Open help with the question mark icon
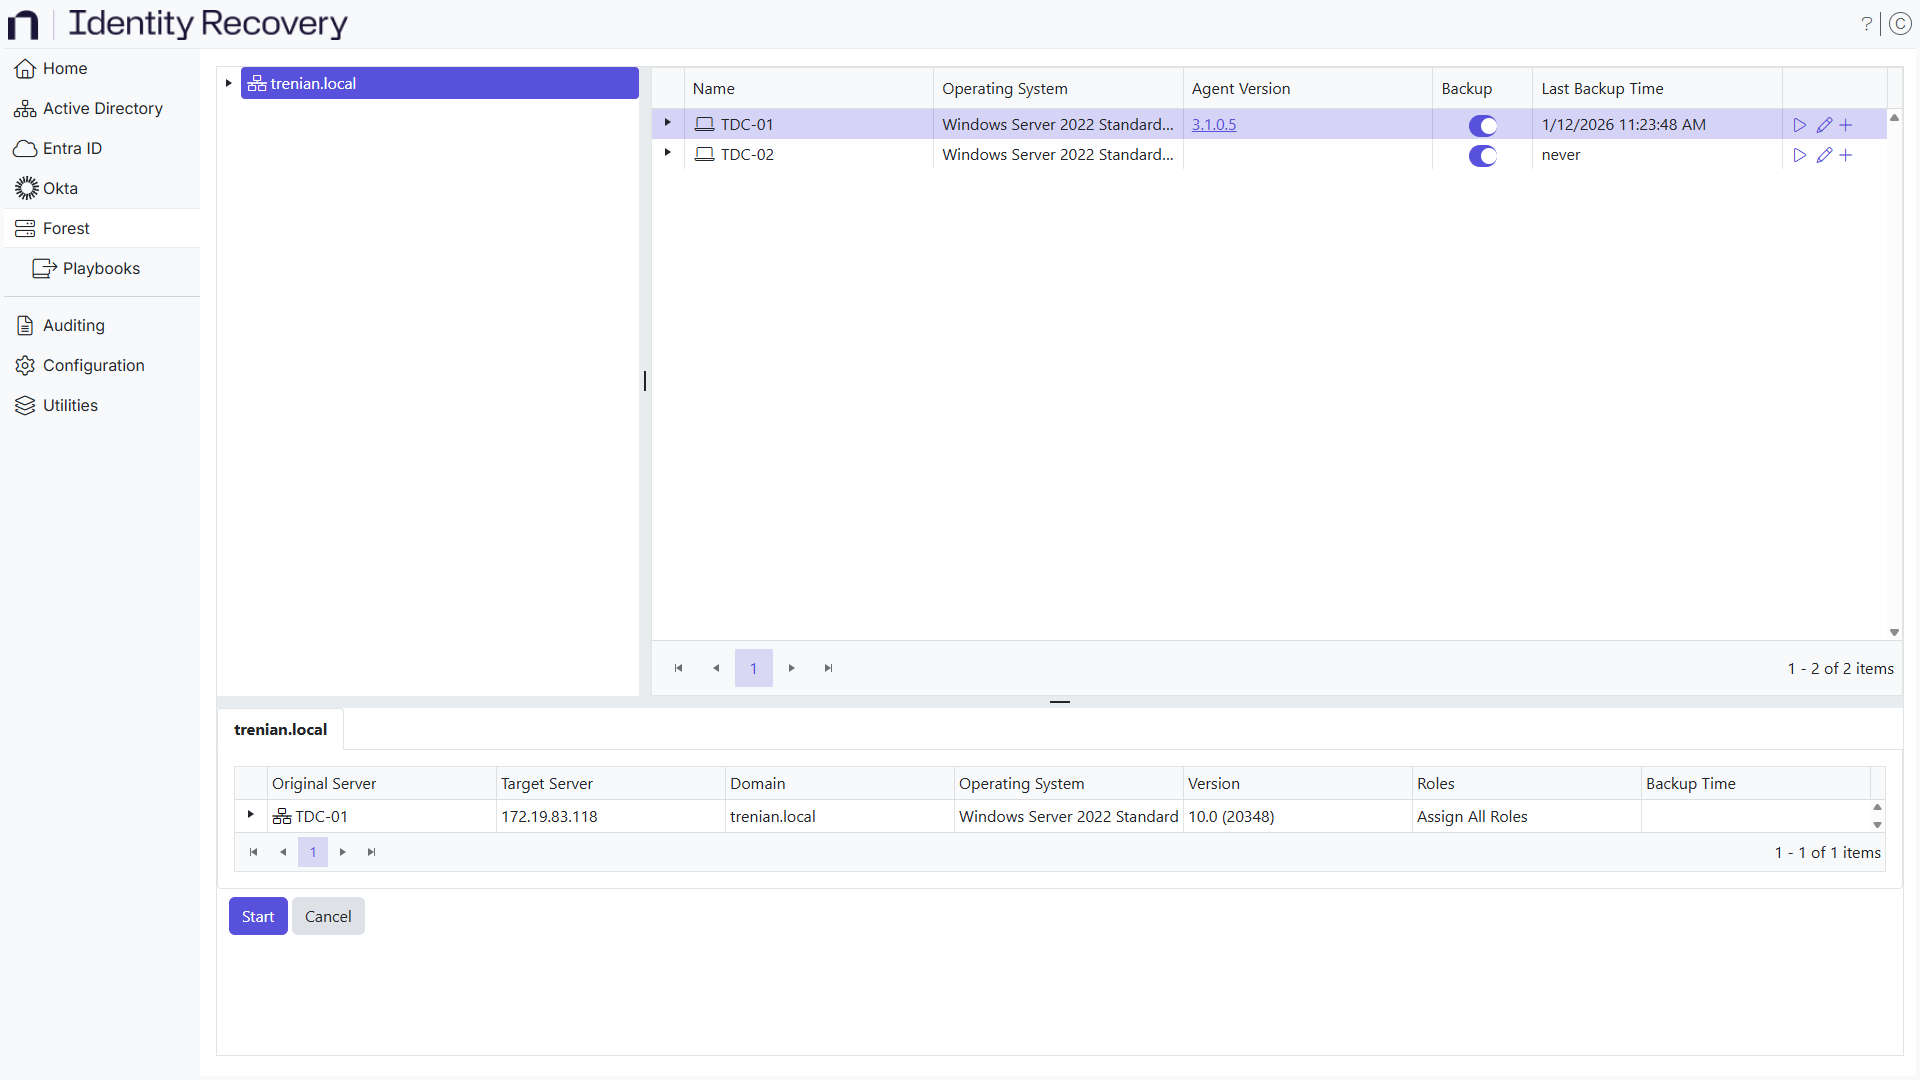Viewport: 1920px width, 1080px height. coord(1868,23)
